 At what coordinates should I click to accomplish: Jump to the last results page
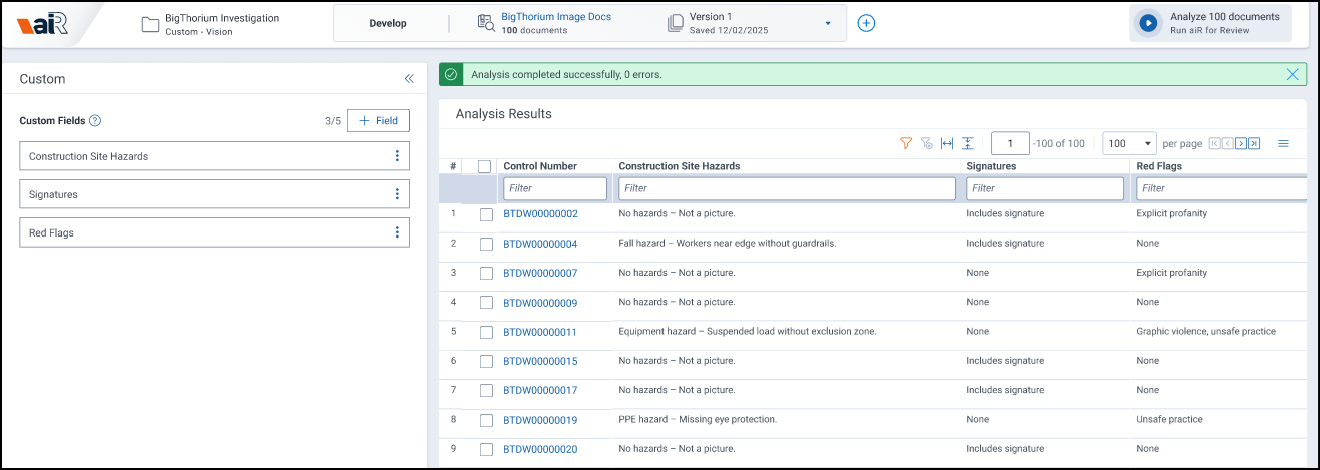tap(1254, 144)
